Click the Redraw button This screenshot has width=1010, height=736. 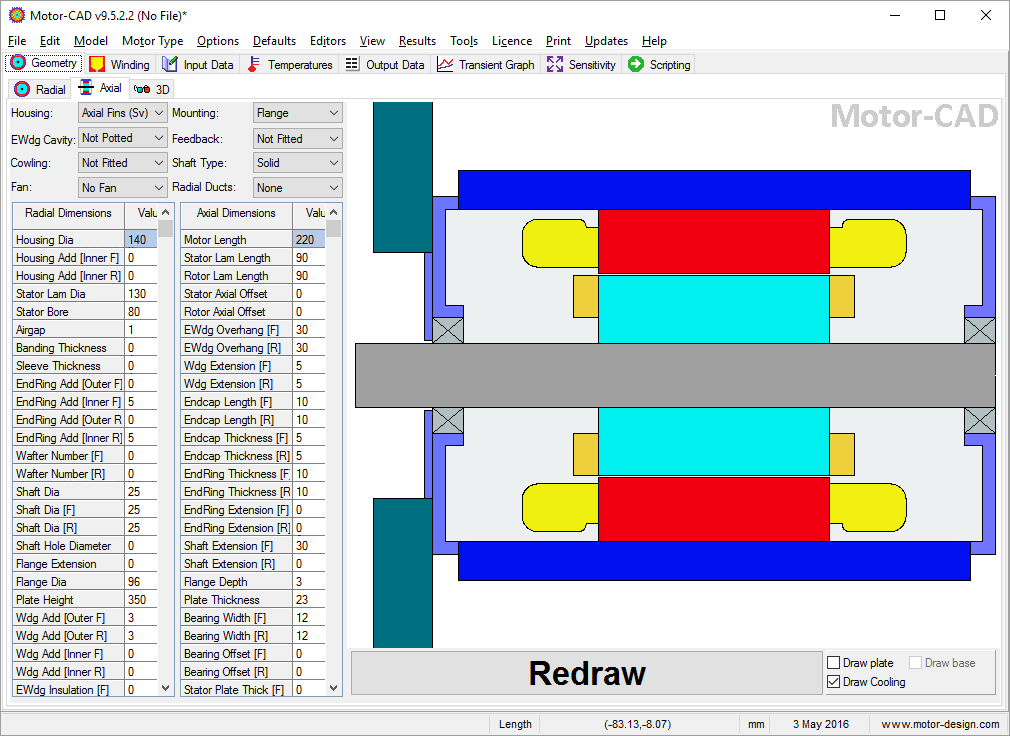pos(587,673)
